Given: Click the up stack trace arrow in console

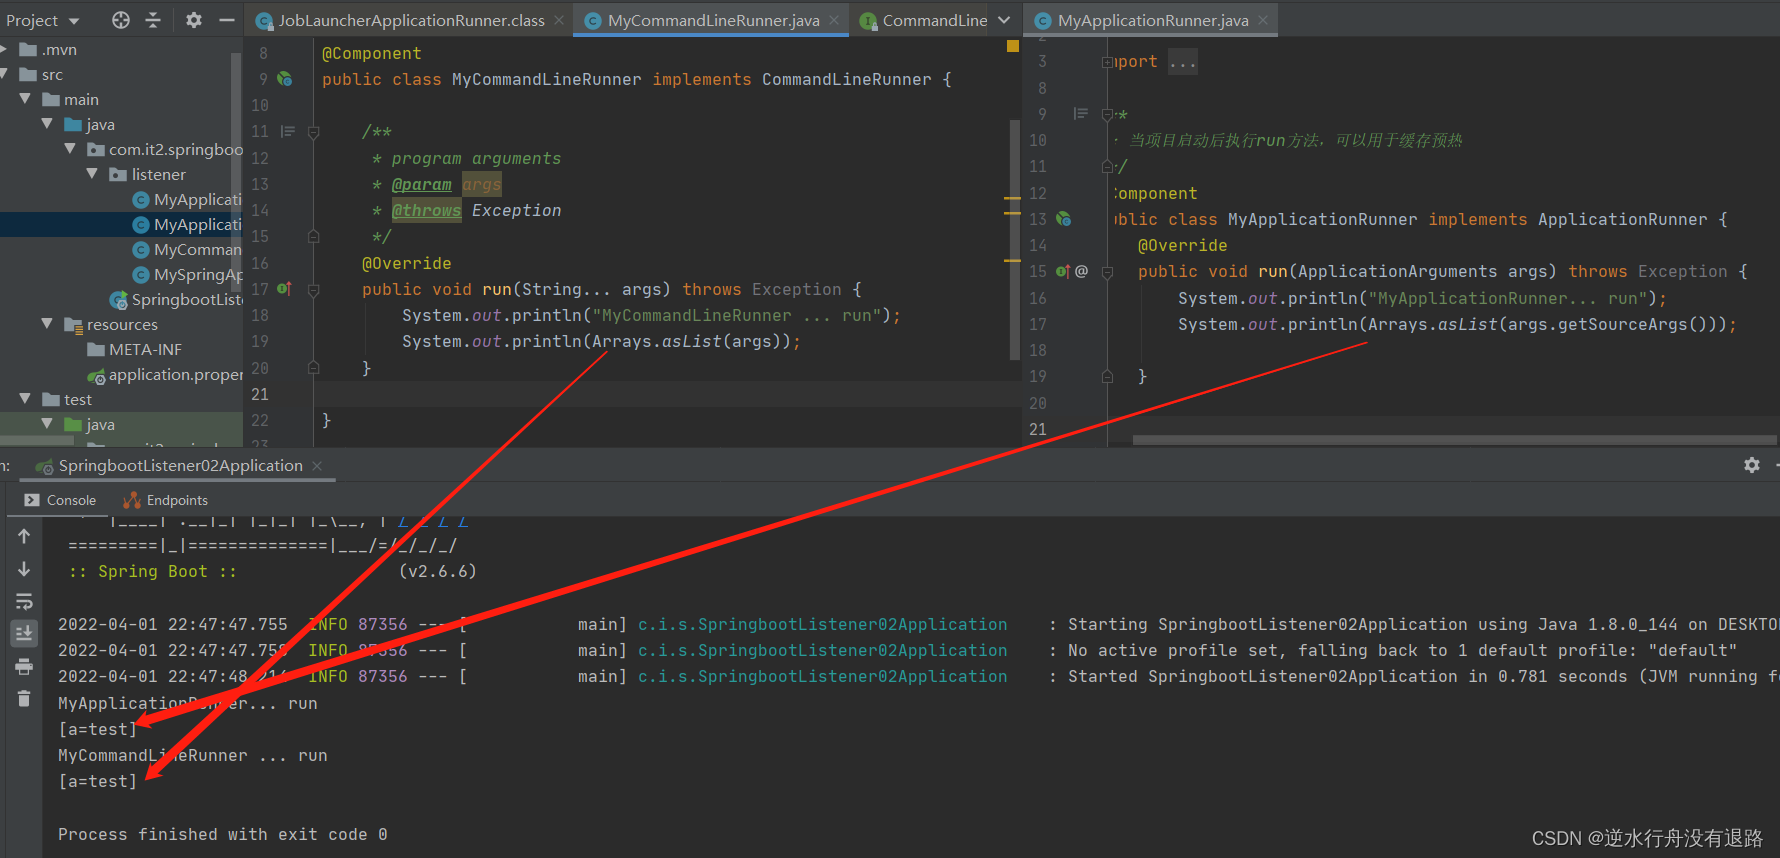Looking at the screenshot, I should [24, 536].
